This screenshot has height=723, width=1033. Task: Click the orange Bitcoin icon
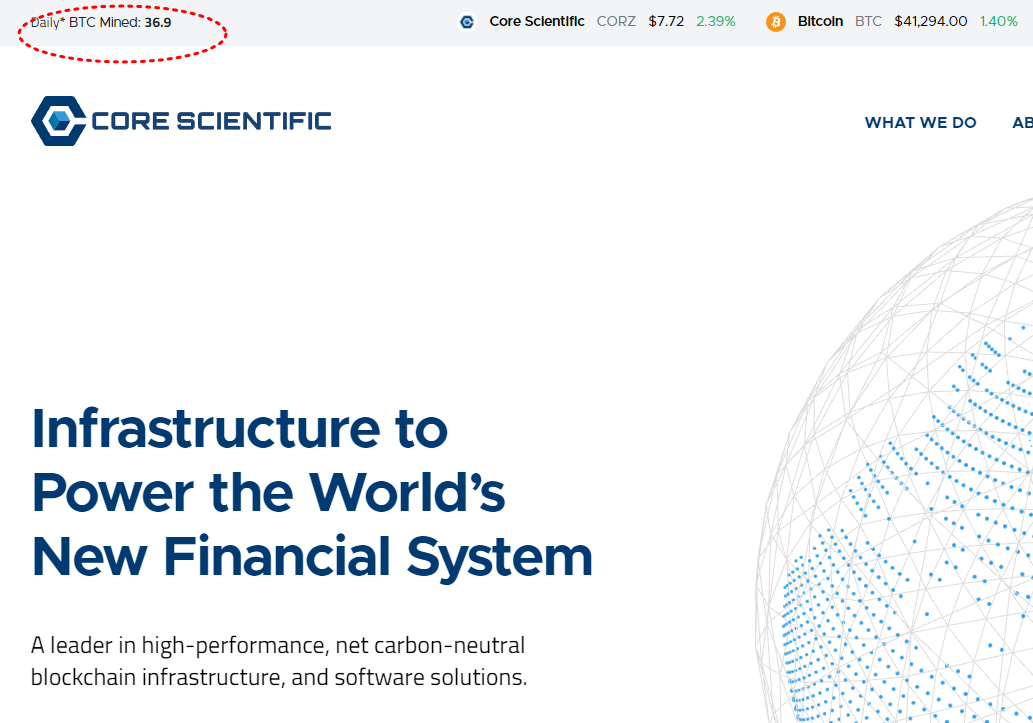[775, 22]
